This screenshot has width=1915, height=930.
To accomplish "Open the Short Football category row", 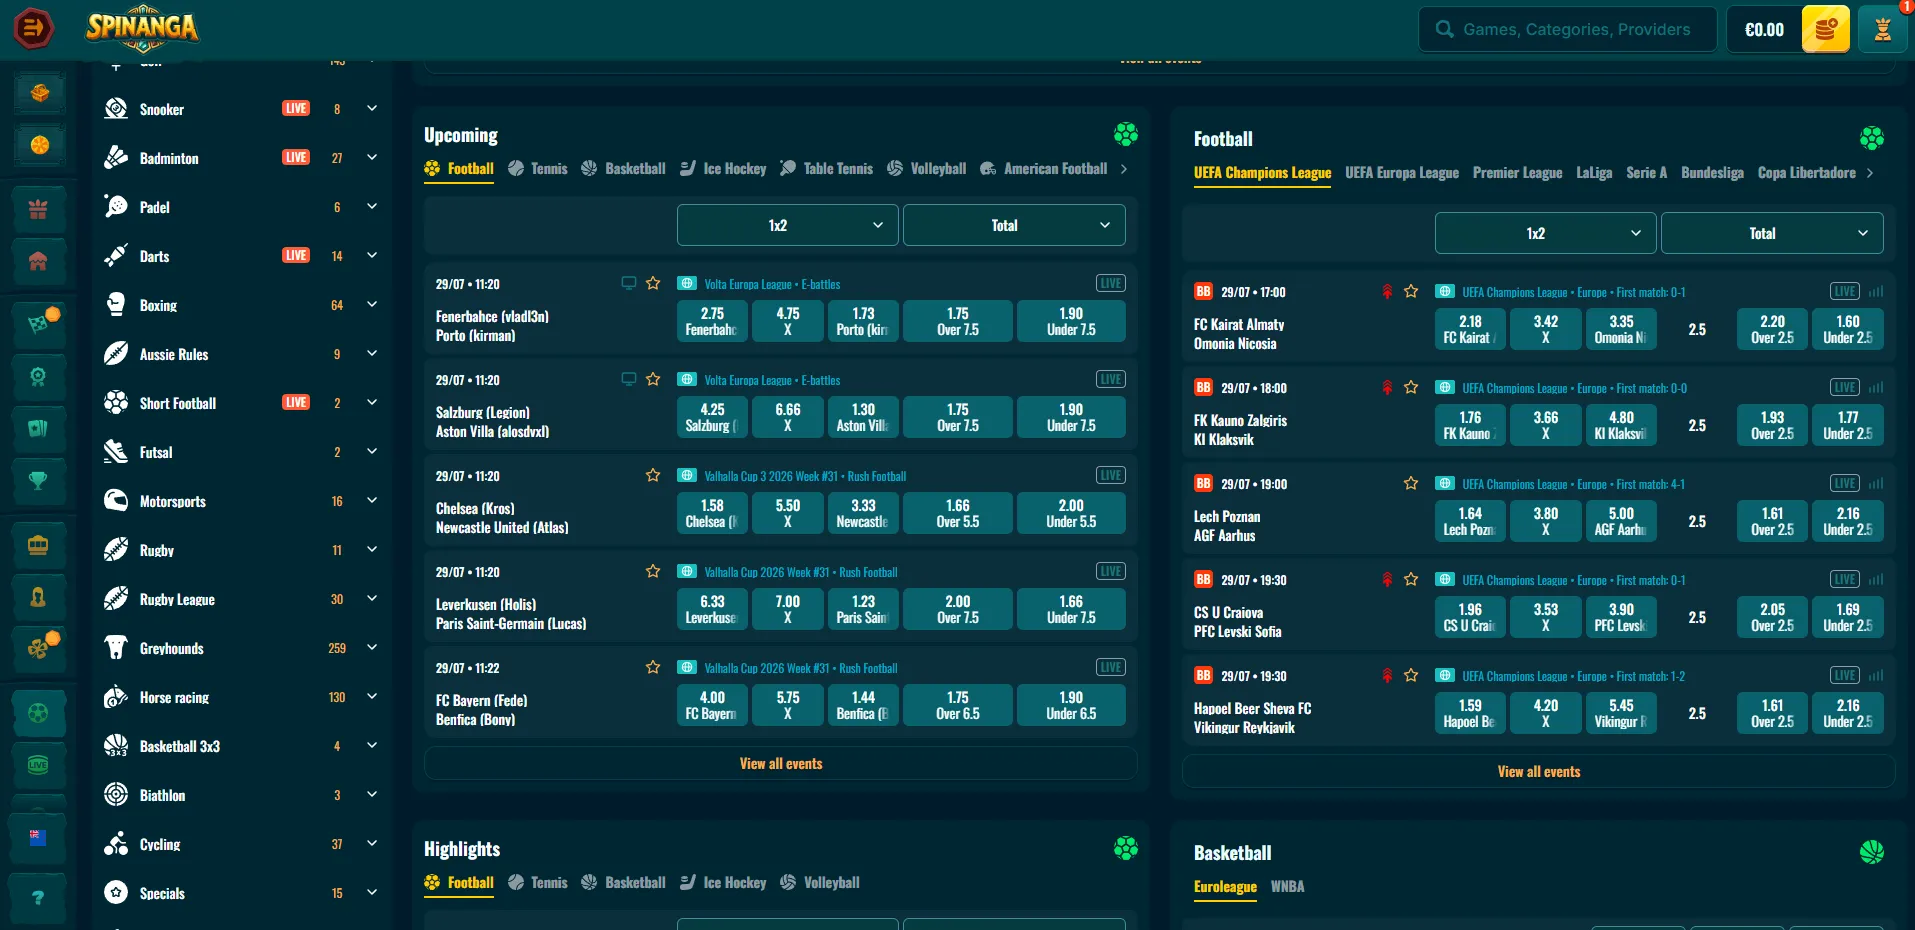I will click(x=241, y=403).
